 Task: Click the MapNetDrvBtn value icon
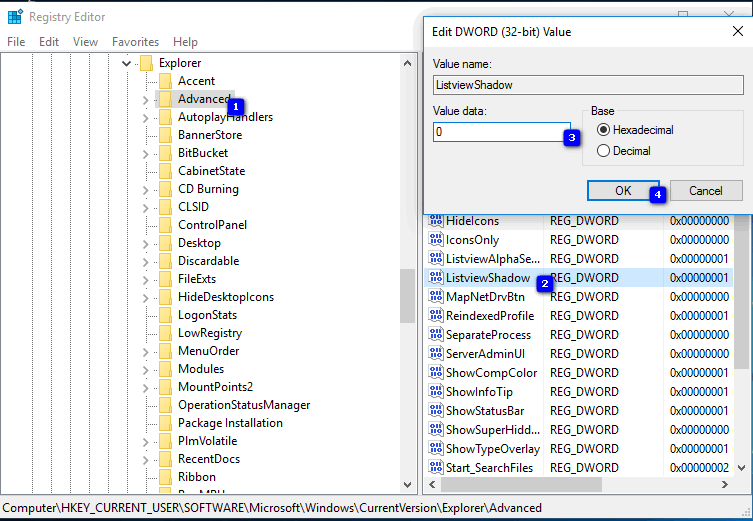coord(436,296)
